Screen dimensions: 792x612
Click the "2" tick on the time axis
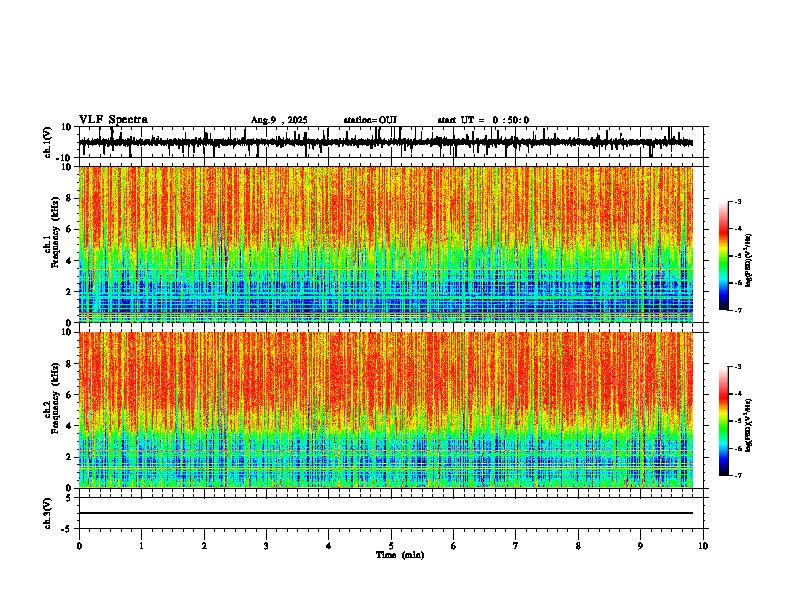click(204, 546)
